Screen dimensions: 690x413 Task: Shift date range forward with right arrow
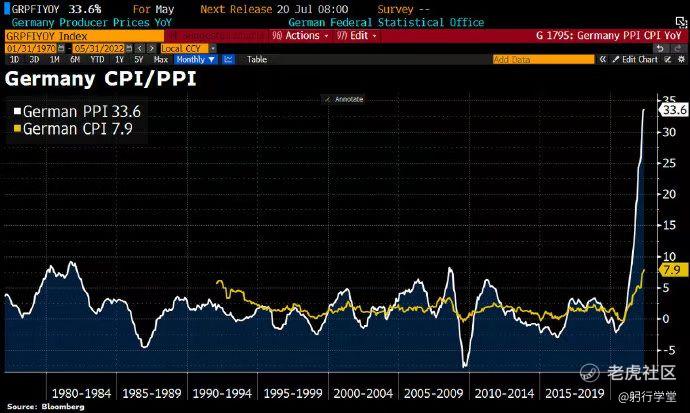tap(151, 48)
